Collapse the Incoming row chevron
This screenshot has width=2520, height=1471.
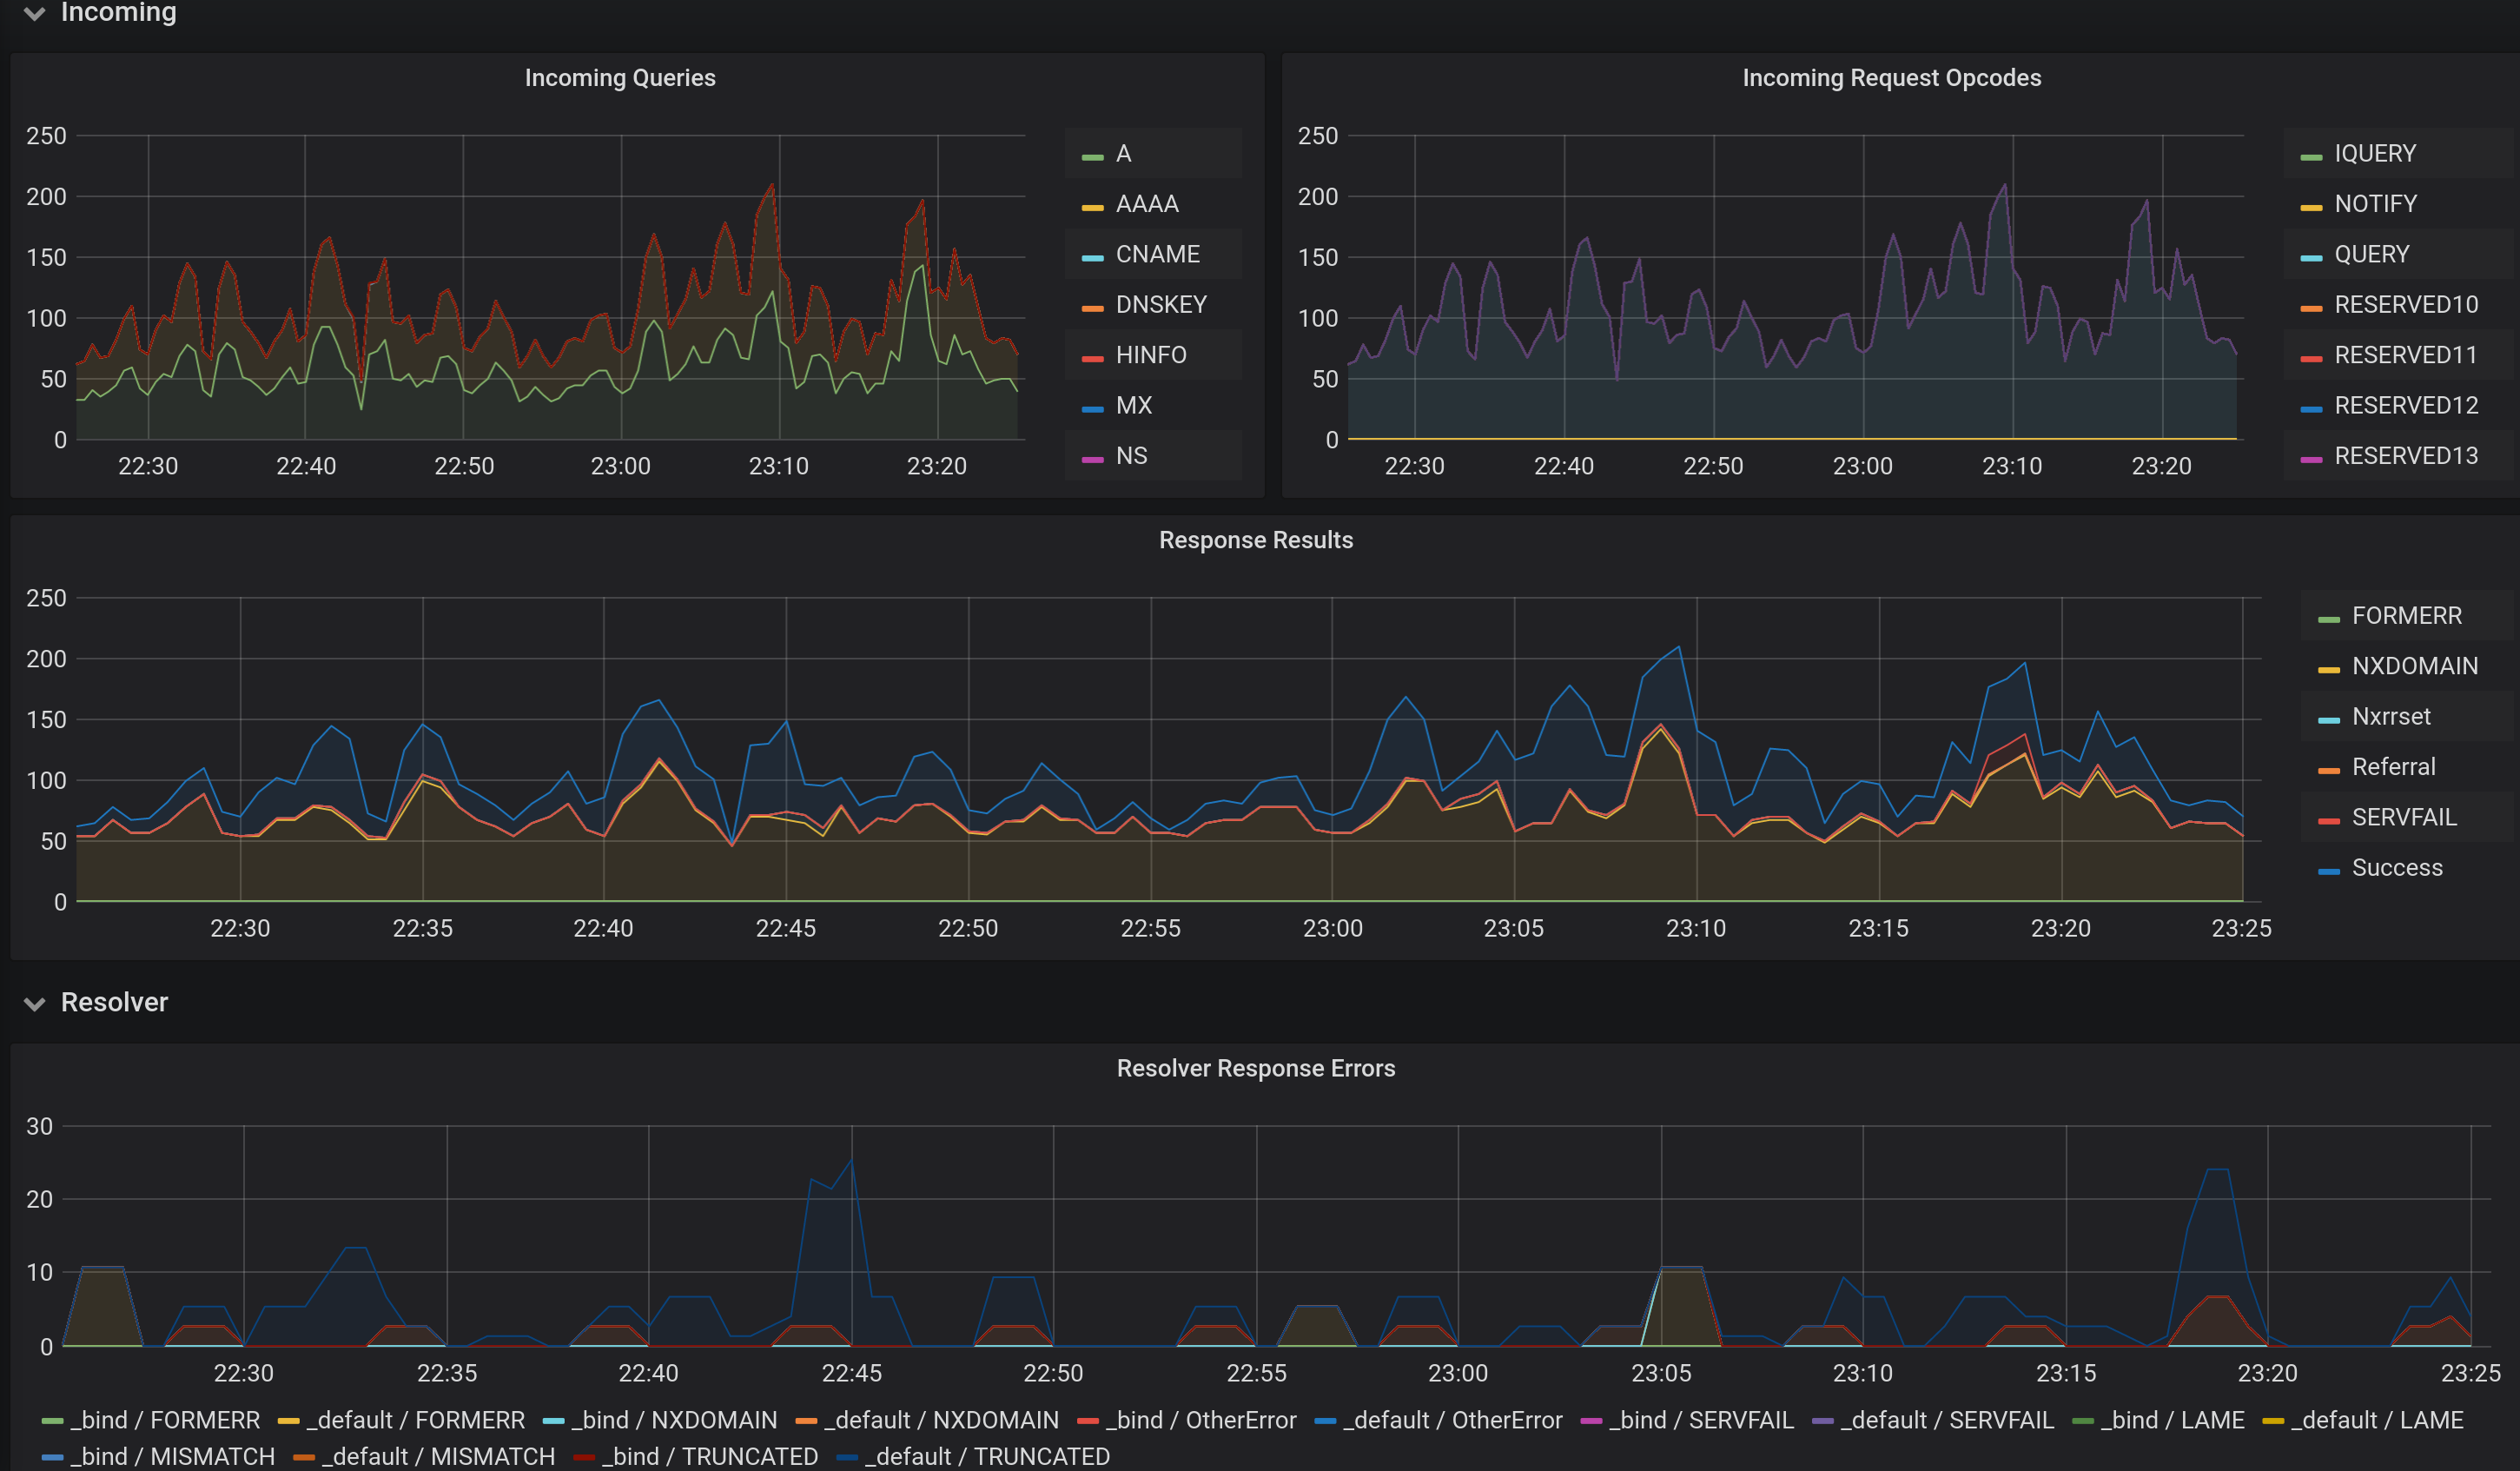pos(35,13)
